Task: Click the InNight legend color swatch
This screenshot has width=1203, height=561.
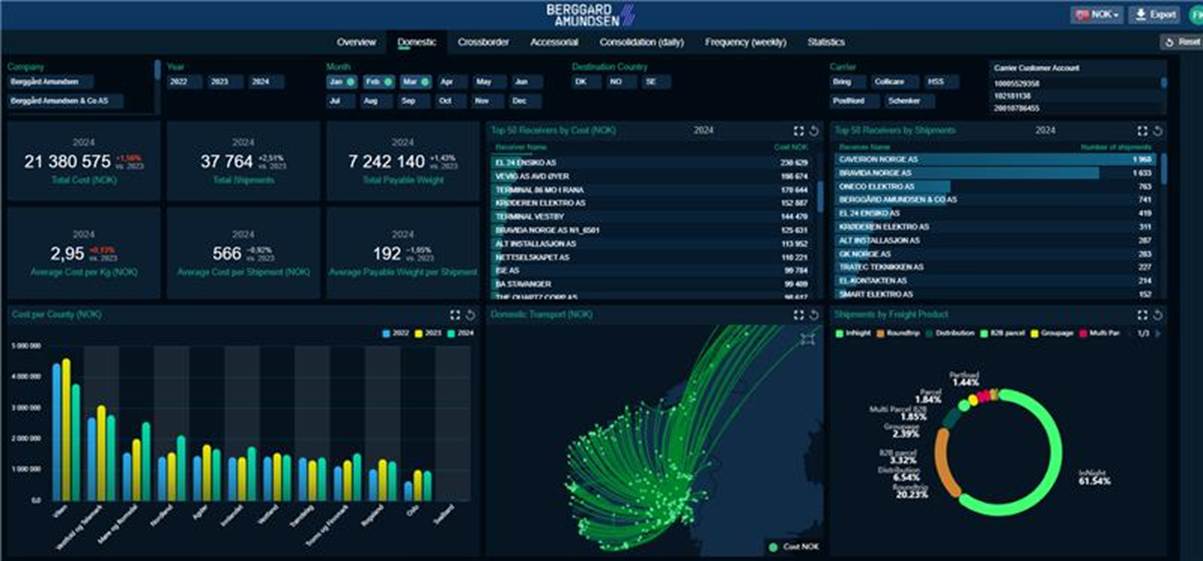Action: pyautogui.click(x=838, y=333)
